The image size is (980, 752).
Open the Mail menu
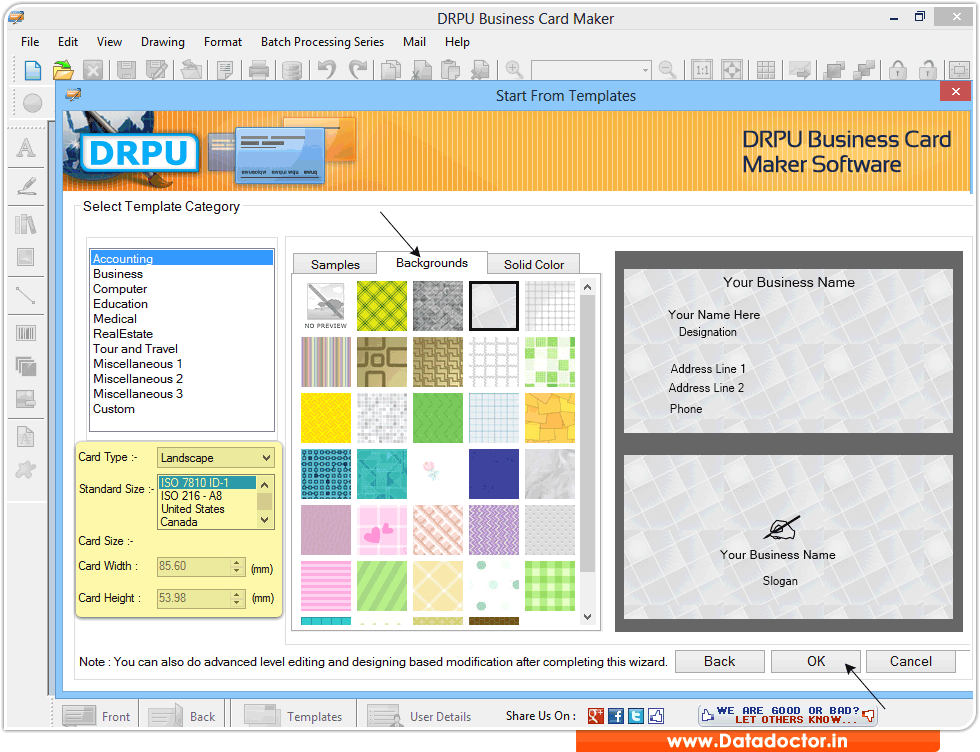click(414, 42)
